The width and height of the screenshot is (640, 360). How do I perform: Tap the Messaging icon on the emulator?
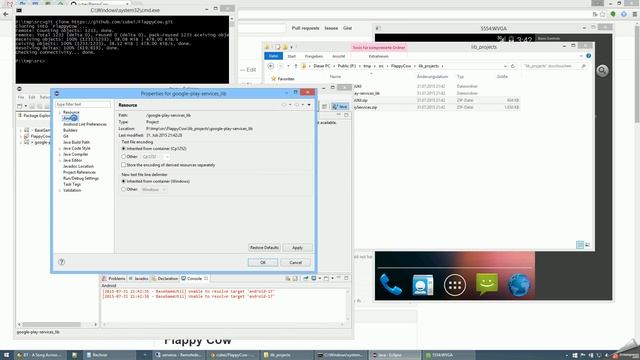[x=487, y=284]
